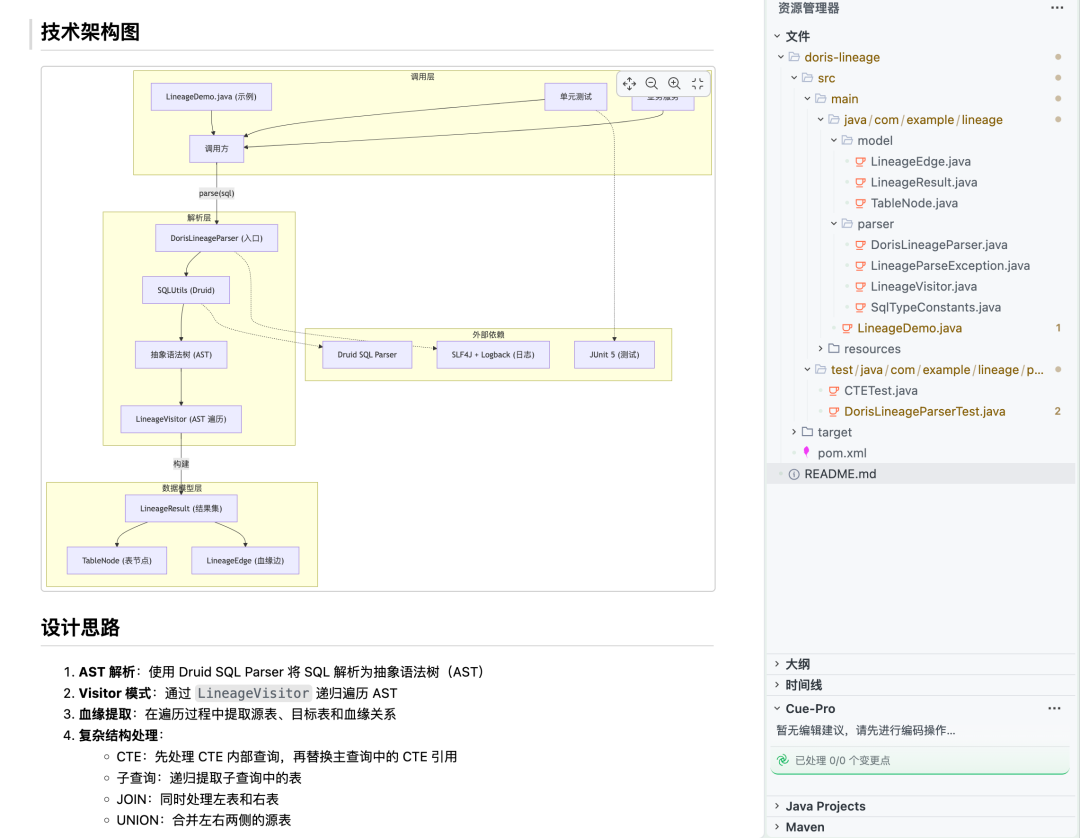The image size is (1080, 838).
Task: Open LineageResult.java in the file tree
Action: pyautogui.click(x=924, y=182)
